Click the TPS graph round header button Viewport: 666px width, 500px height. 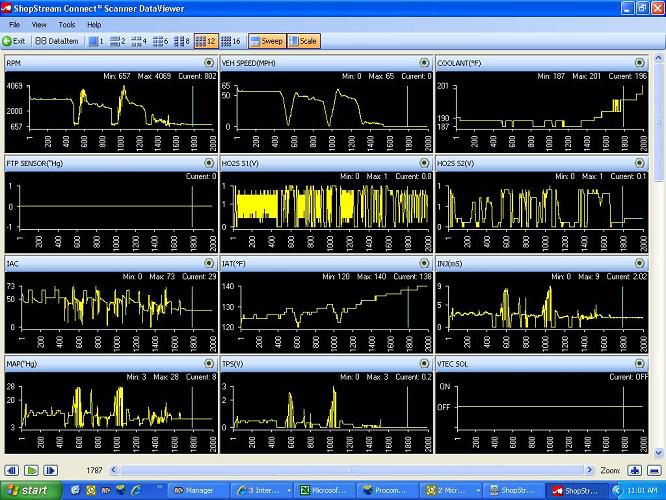pyautogui.click(x=424, y=364)
